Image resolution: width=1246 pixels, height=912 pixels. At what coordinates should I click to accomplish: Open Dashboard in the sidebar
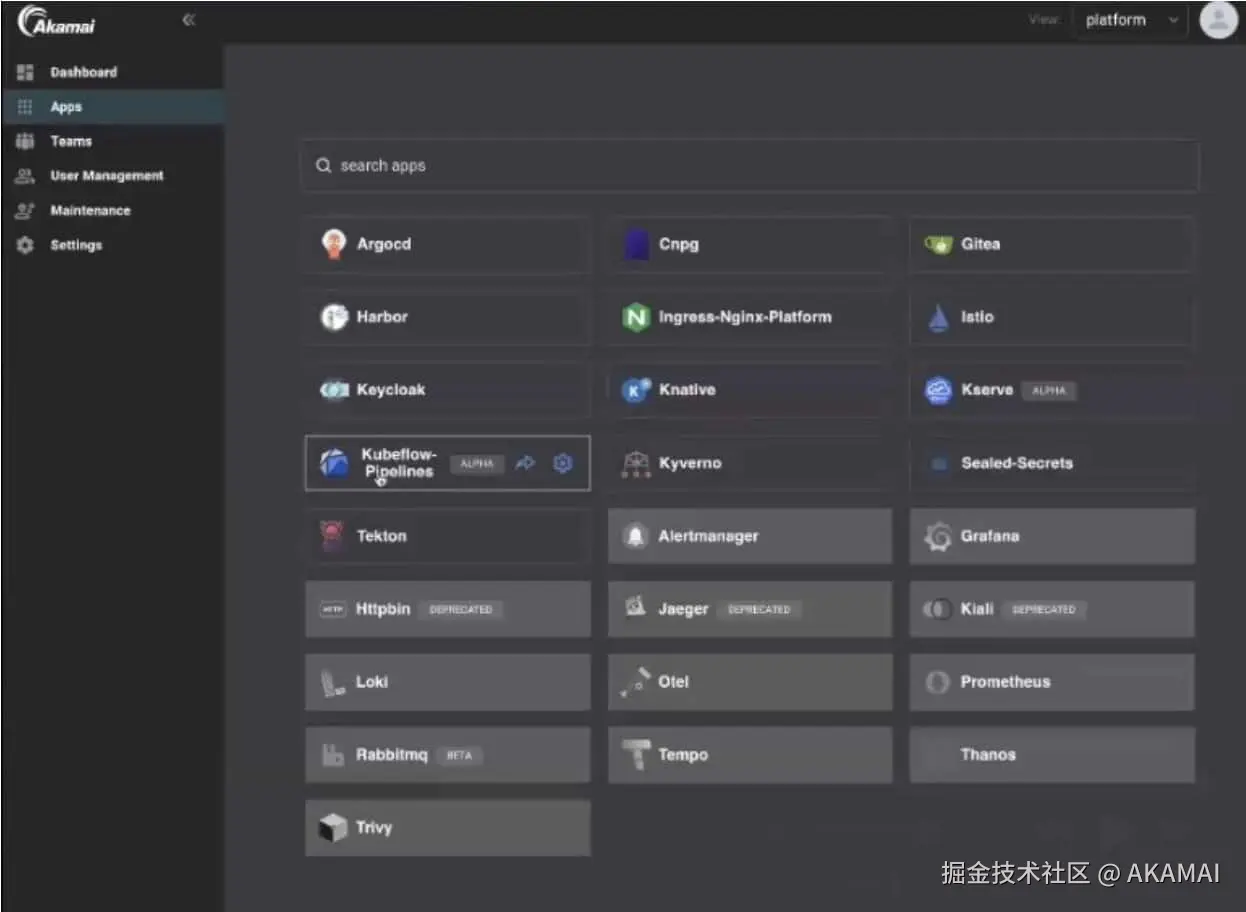click(x=112, y=72)
